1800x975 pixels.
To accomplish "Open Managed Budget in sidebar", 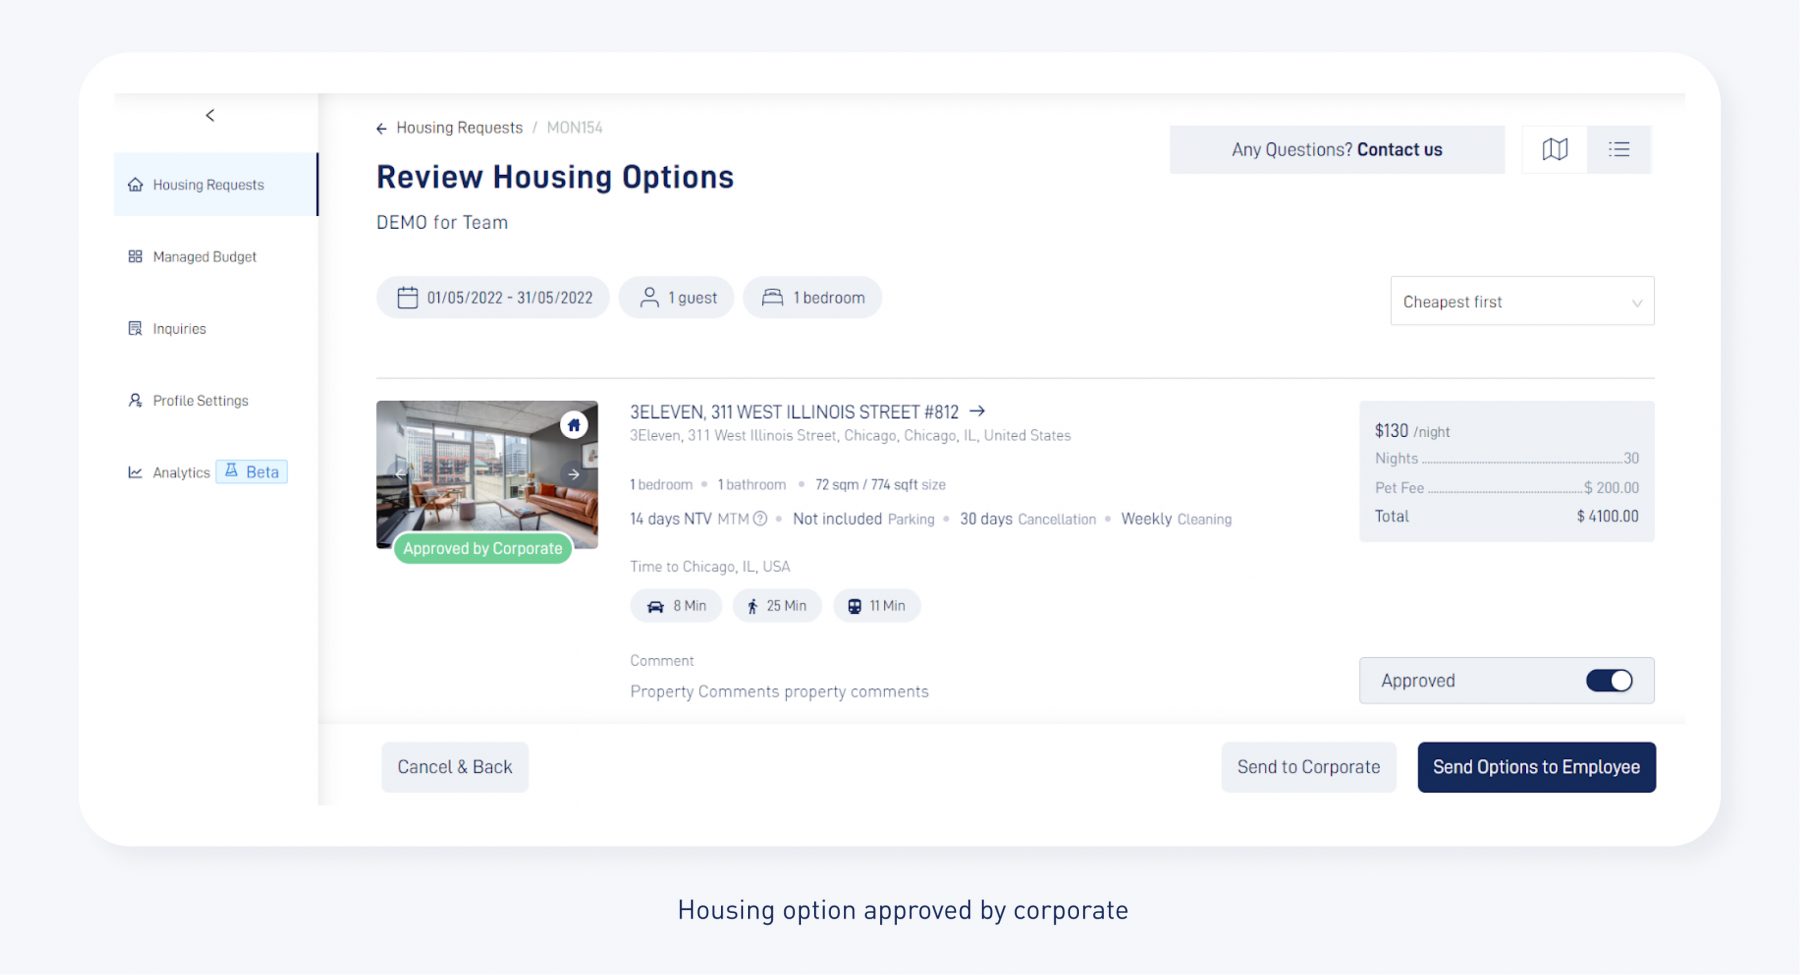I will [x=204, y=257].
